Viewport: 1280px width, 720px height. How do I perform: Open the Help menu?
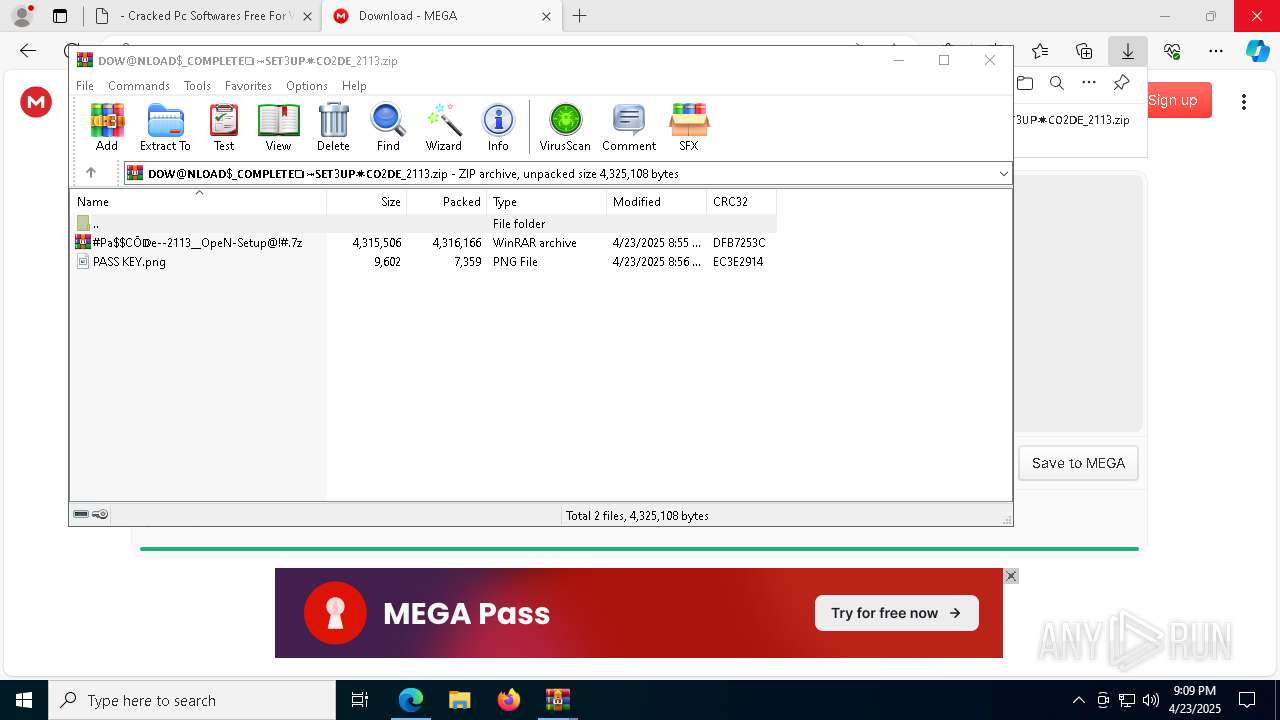tap(354, 86)
